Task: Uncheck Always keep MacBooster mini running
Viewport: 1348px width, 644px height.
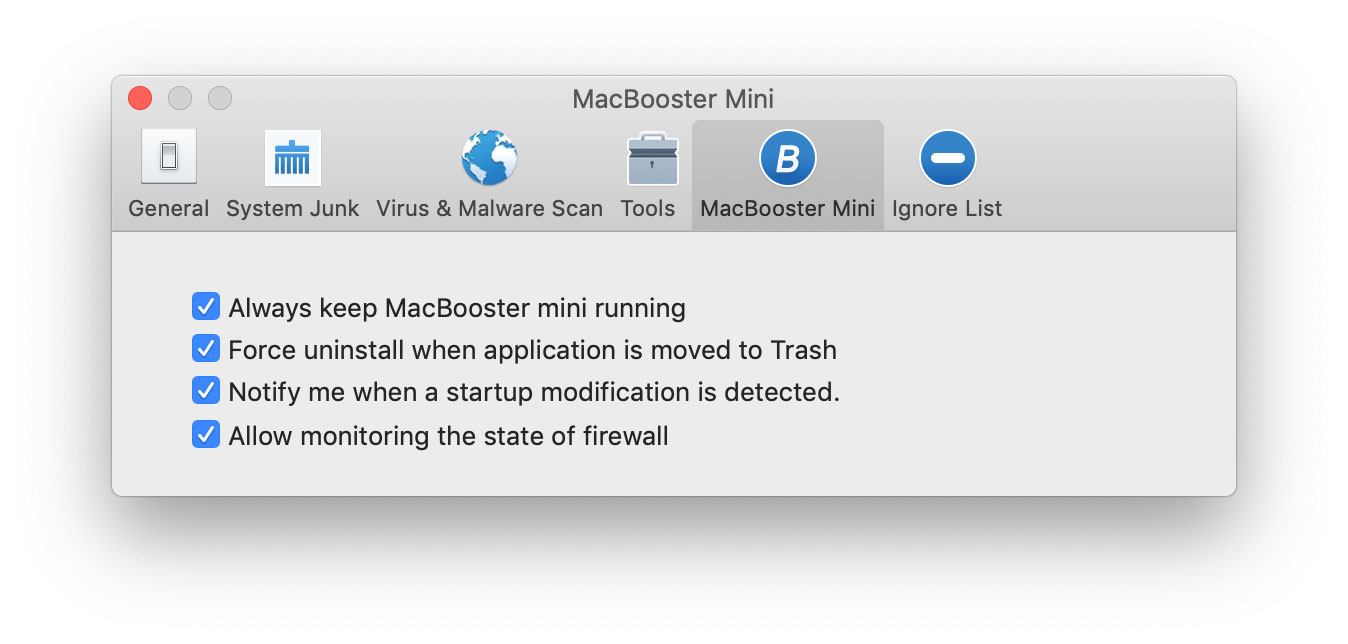Action: click(x=205, y=306)
